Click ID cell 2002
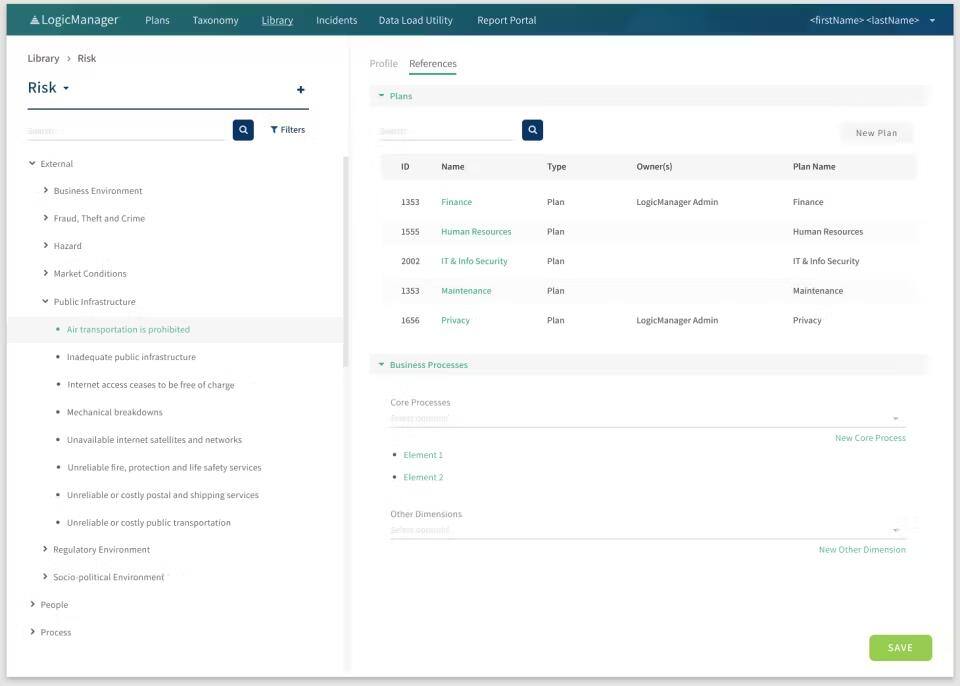Screen dimensions: 960x686 tap(410, 261)
